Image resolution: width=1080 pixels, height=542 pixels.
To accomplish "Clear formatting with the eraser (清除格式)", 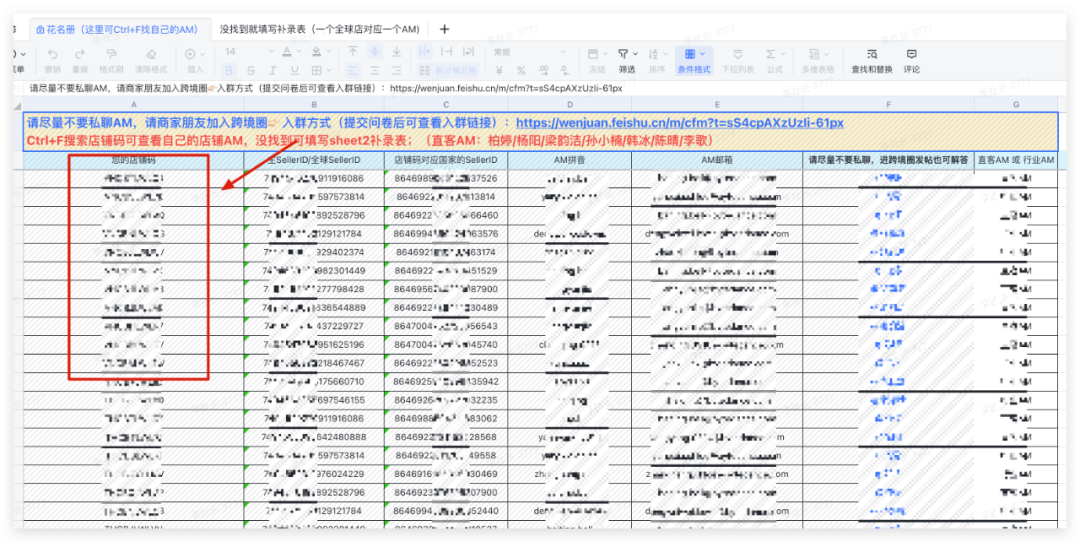I will pyautogui.click(x=151, y=60).
